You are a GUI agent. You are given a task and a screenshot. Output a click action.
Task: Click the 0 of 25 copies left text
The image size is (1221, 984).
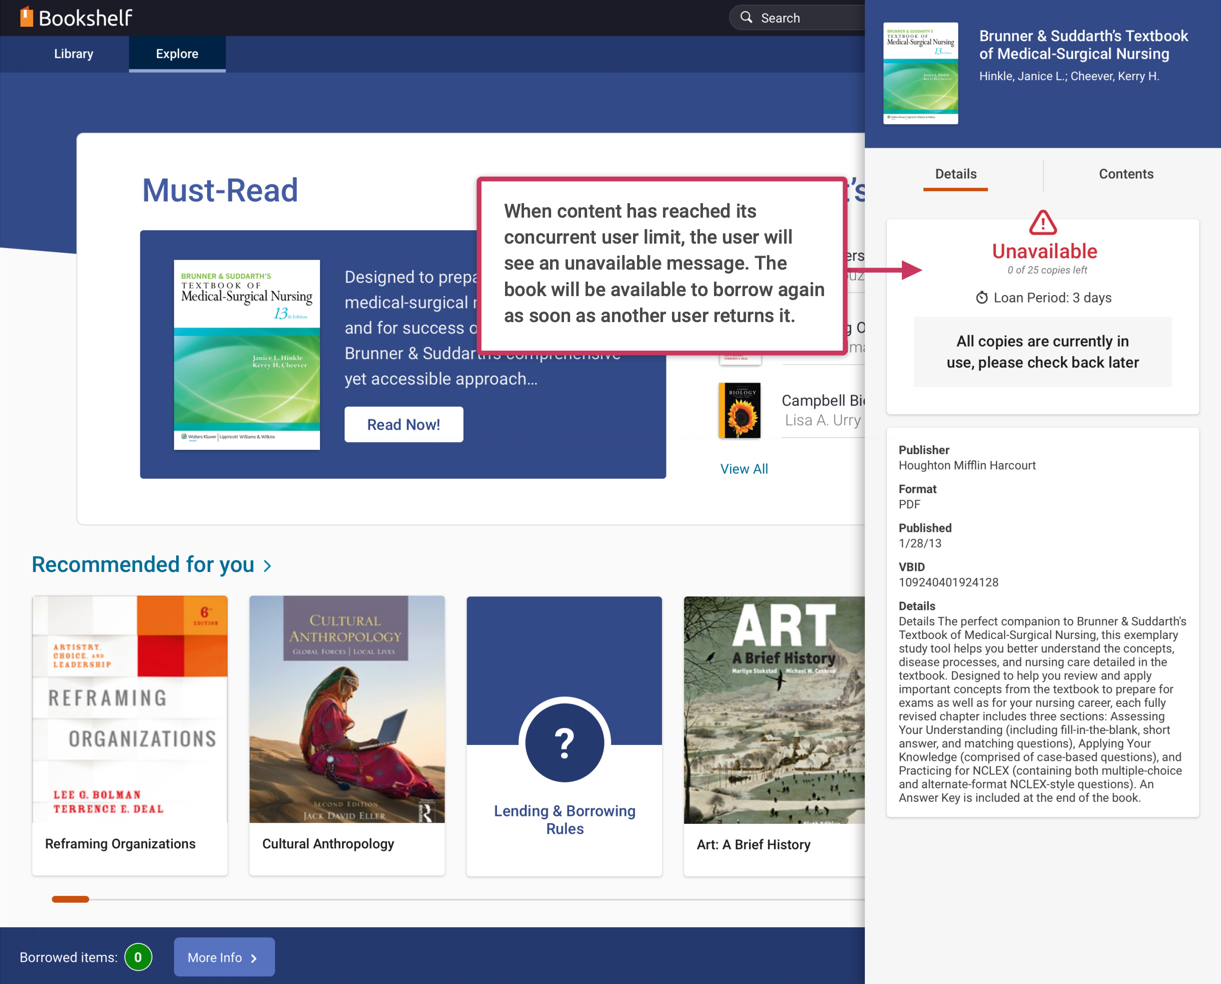coord(1047,270)
